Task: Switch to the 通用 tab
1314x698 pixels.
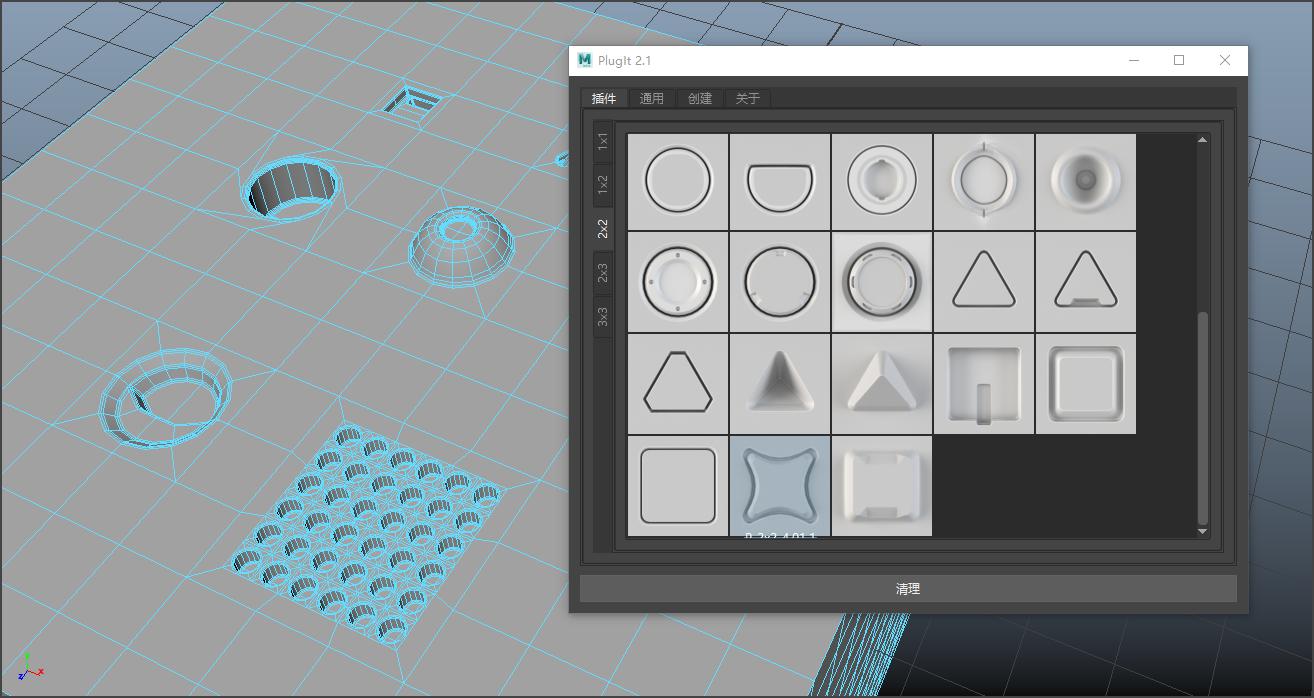Action: click(x=652, y=98)
